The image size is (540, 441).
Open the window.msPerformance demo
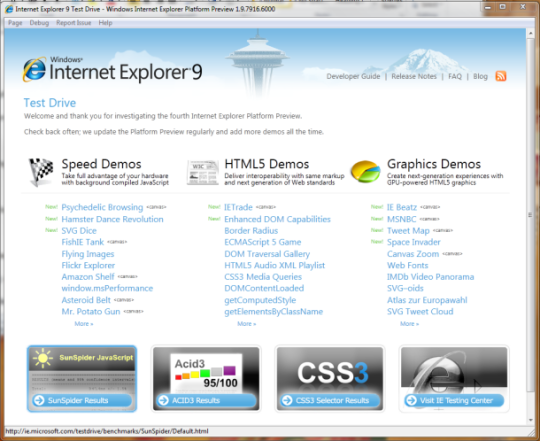point(107,288)
